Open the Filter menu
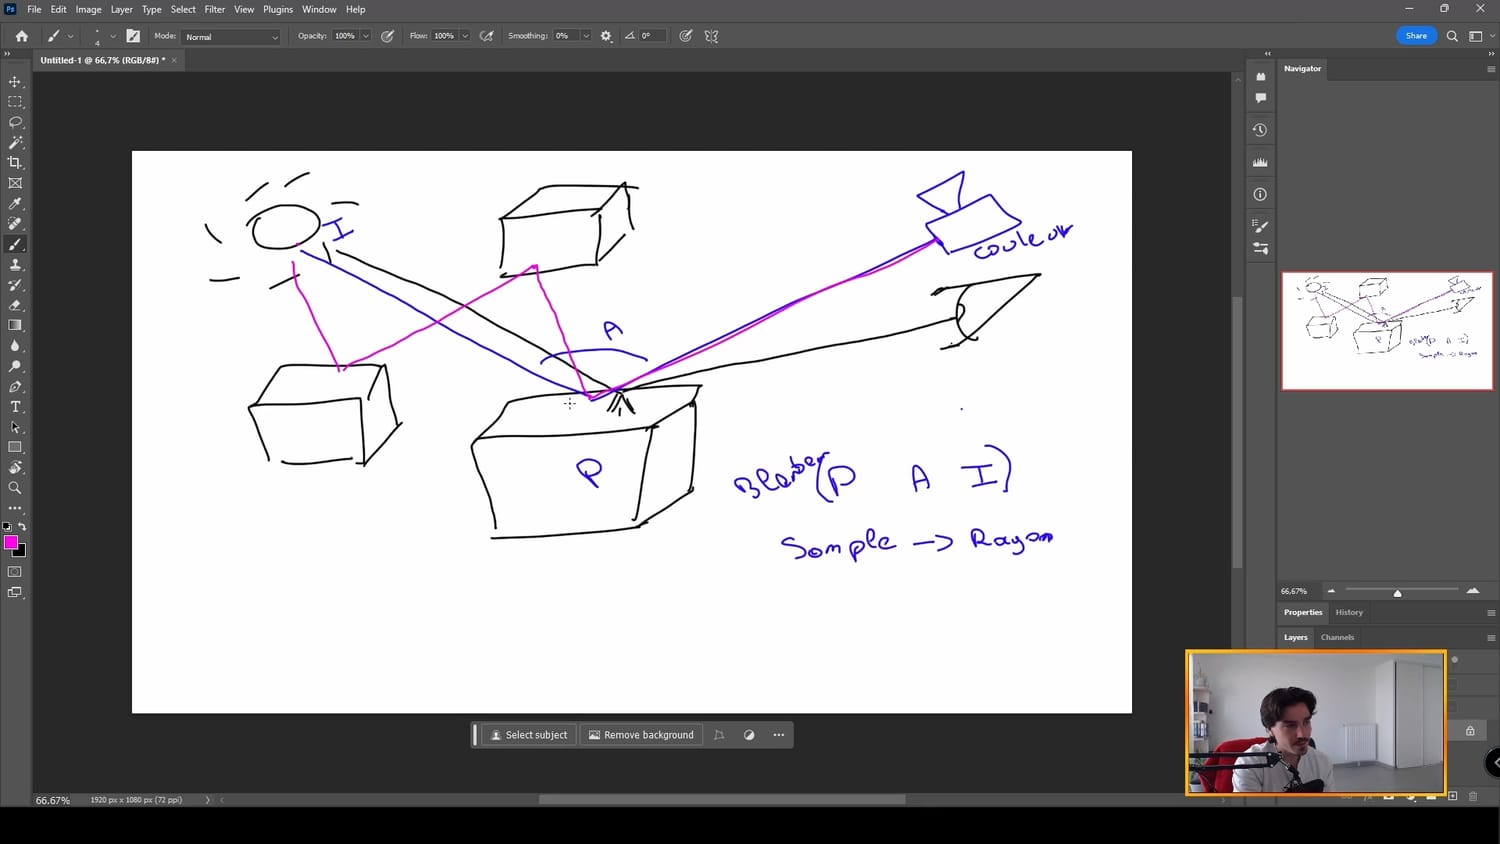1500x844 pixels. 215,9
